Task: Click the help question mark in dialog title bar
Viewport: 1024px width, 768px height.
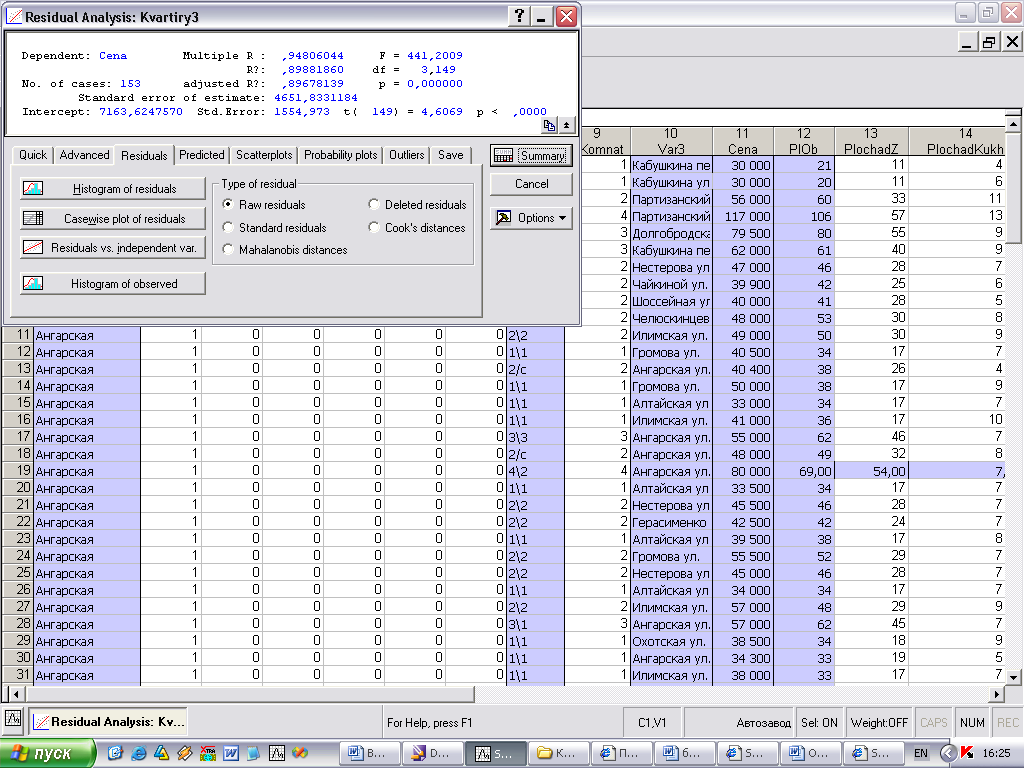Action: (519, 17)
